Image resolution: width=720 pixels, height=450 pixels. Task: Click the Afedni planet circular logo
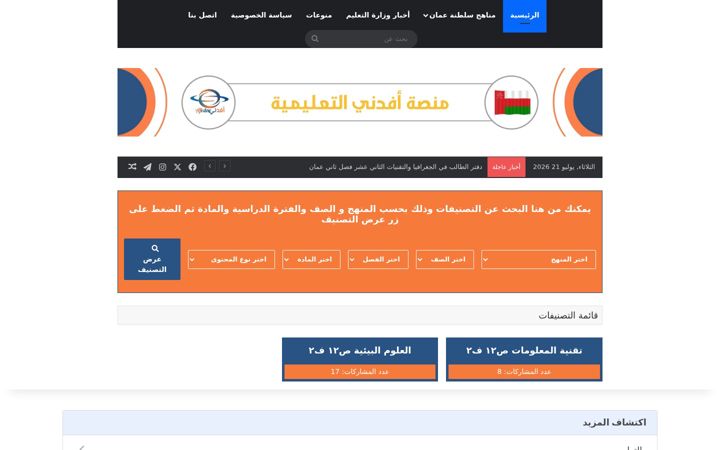pos(208,102)
